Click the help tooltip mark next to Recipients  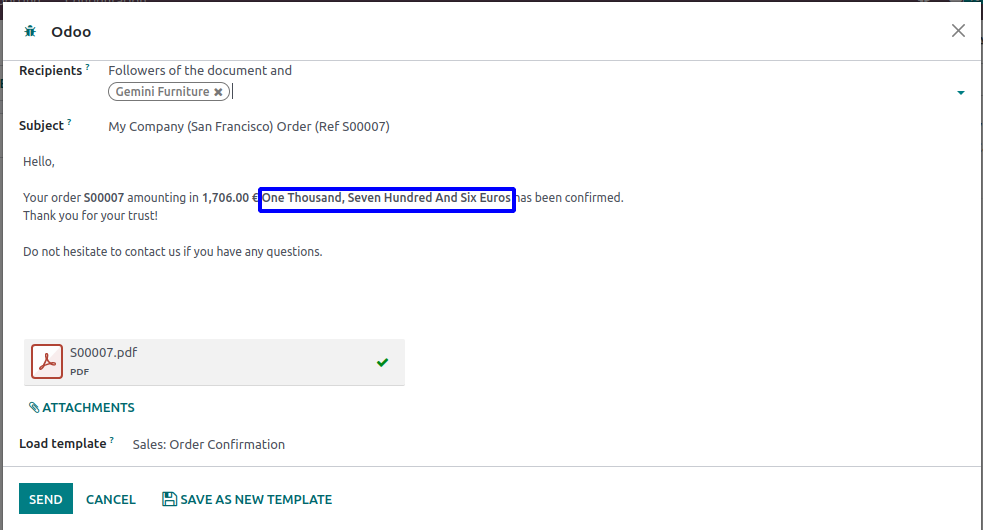pyautogui.click(x=87, y=68)
